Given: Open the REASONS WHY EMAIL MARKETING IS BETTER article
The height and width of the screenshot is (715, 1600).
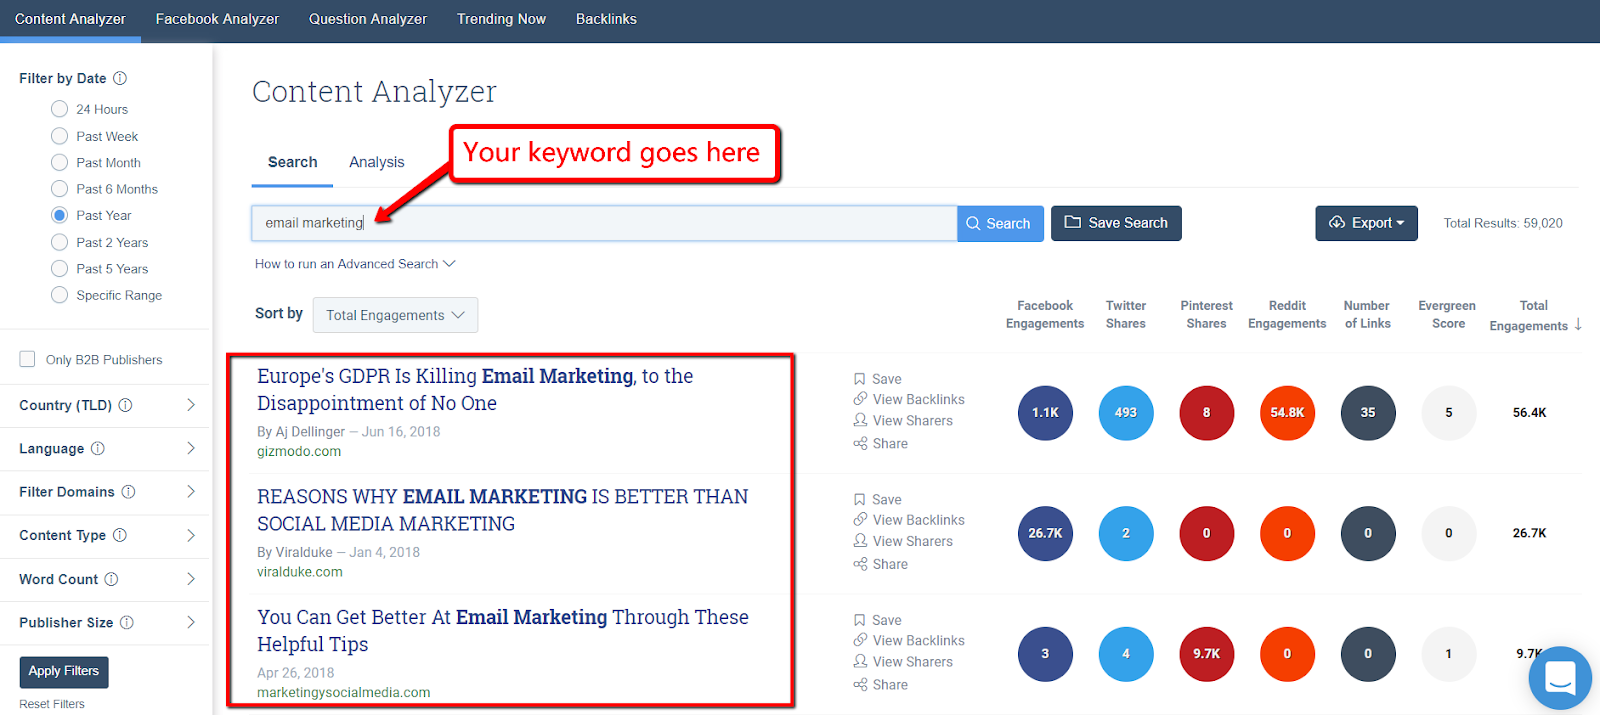Looking at the screenshot, I should [x=502, y=510].
